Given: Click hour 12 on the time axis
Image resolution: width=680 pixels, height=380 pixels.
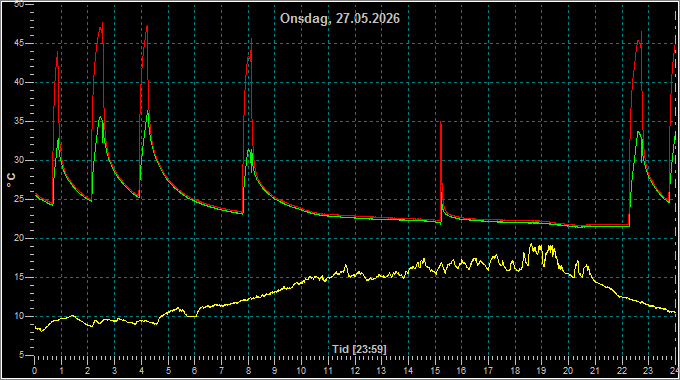Looking at the screenshot, I should (355, 371).
